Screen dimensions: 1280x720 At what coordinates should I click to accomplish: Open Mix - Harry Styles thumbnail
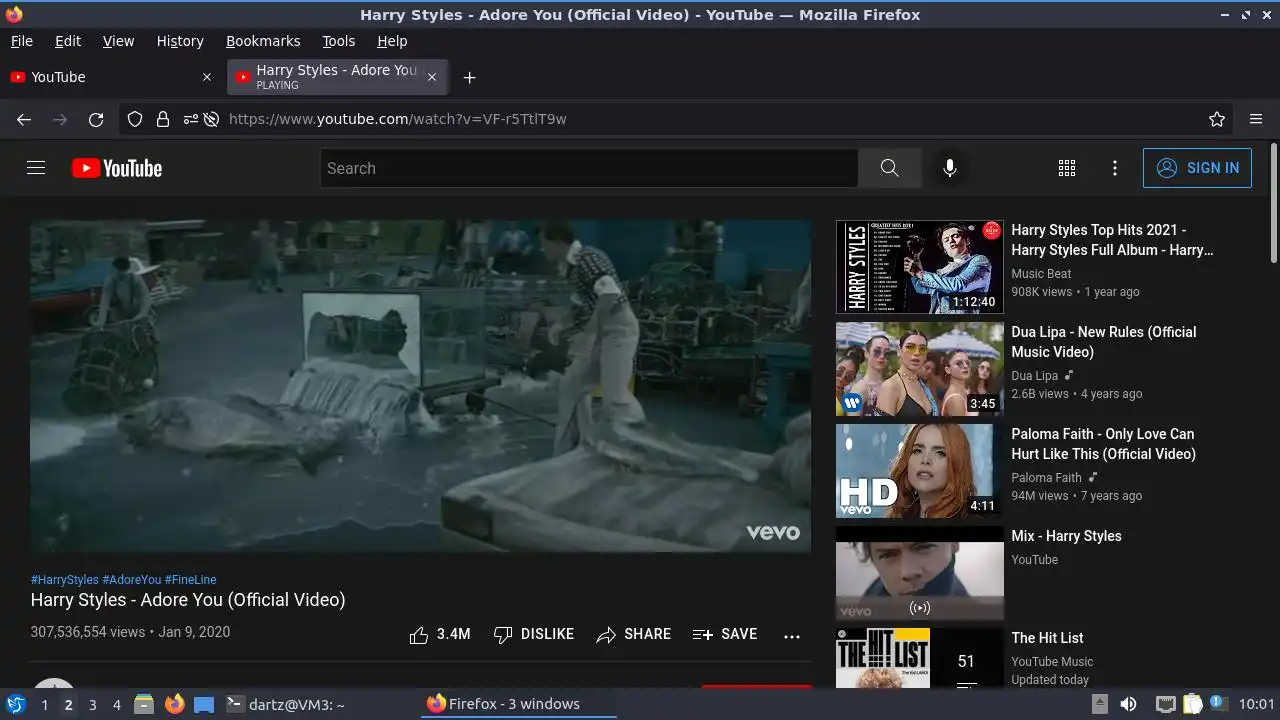[x=919, y=573]
